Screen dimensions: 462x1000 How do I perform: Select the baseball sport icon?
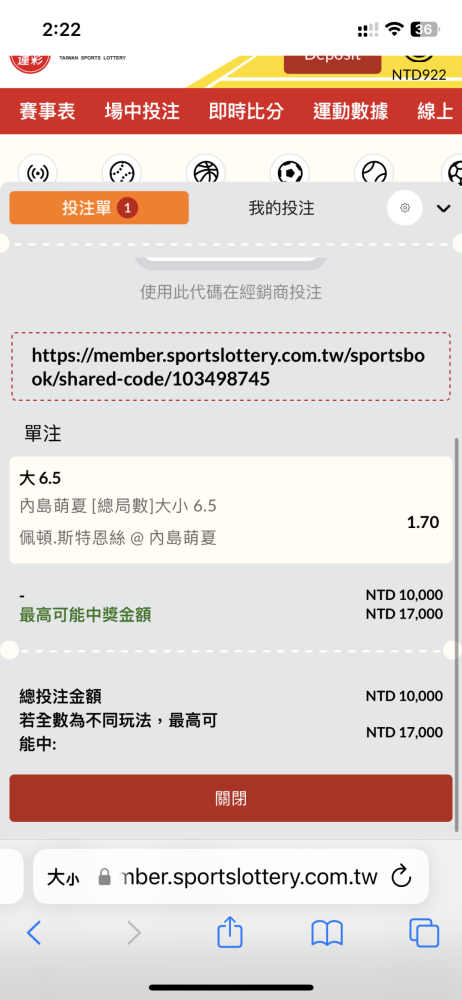[121, 172]
